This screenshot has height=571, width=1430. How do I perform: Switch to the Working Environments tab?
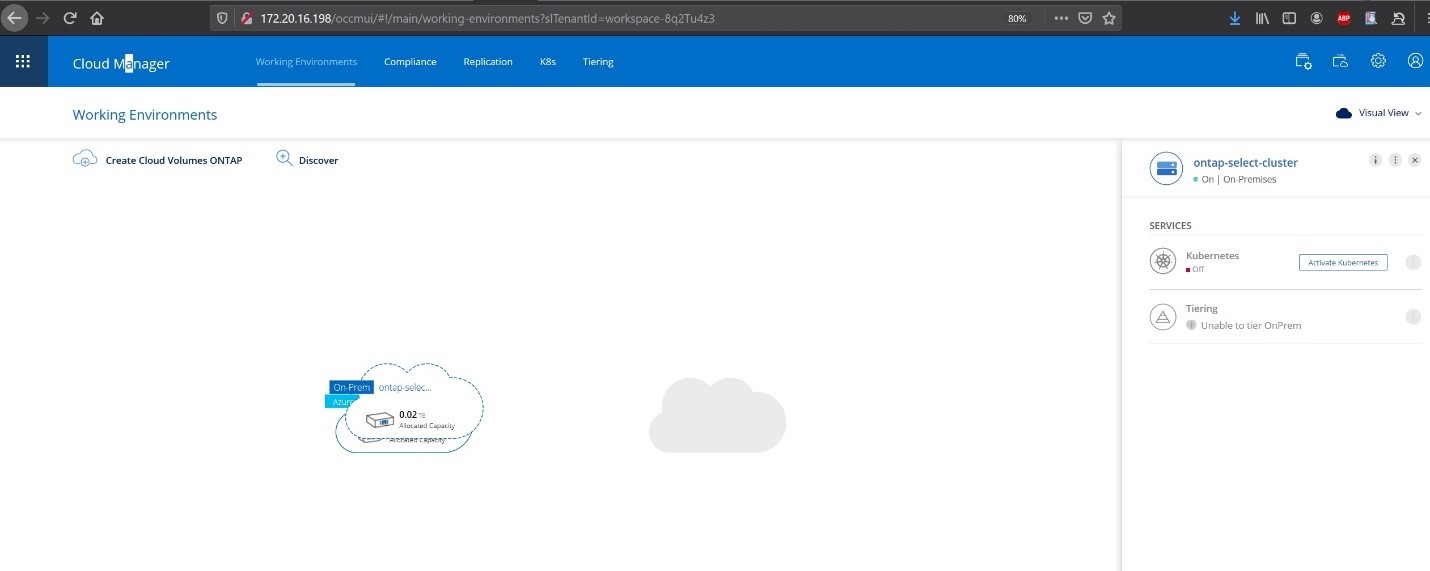click(x=306, y=62)
